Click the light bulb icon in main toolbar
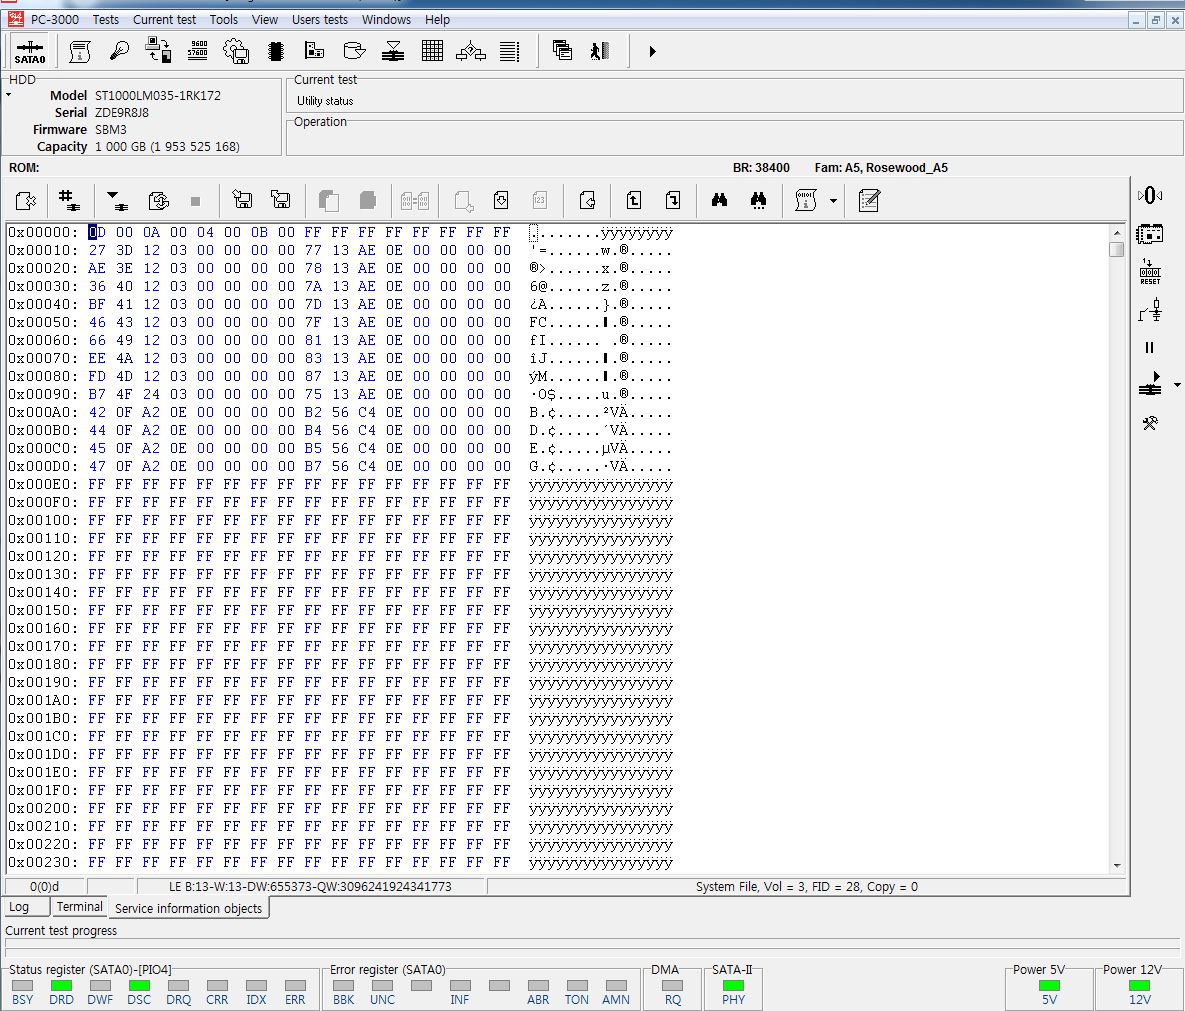 120,50
